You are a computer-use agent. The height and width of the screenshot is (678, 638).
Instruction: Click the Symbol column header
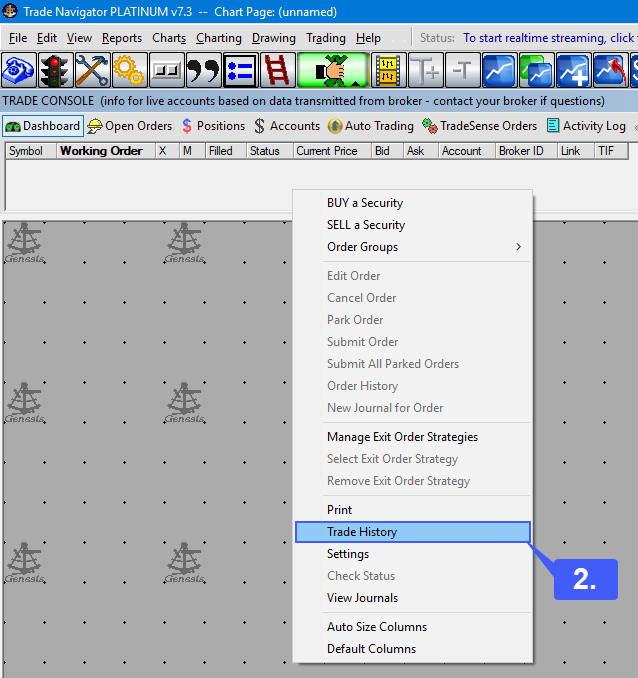click(31, 151)
